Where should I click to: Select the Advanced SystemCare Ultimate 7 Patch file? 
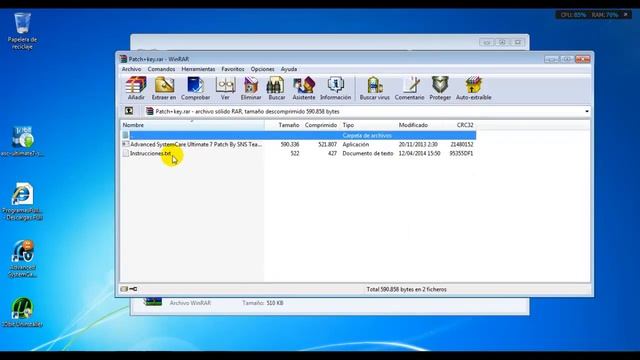(196, 144)
